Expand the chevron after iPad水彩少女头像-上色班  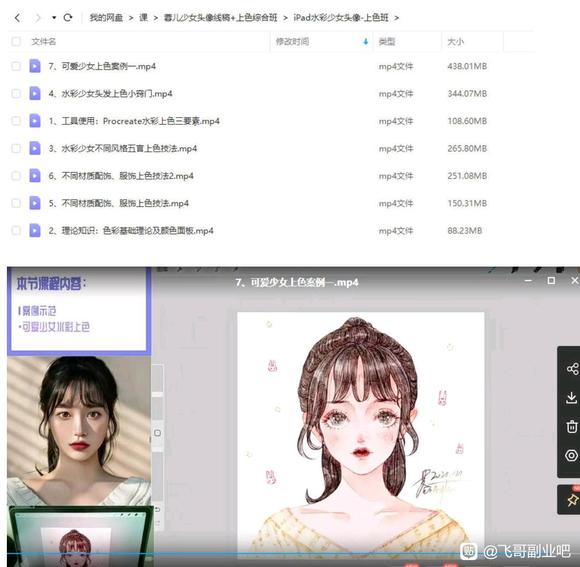tap(397, 18)
